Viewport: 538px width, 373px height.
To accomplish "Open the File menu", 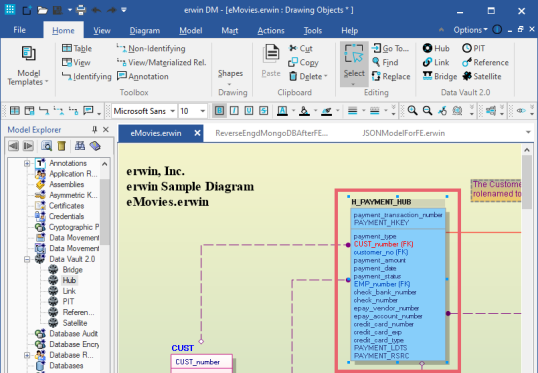I will tap(20, 30).
